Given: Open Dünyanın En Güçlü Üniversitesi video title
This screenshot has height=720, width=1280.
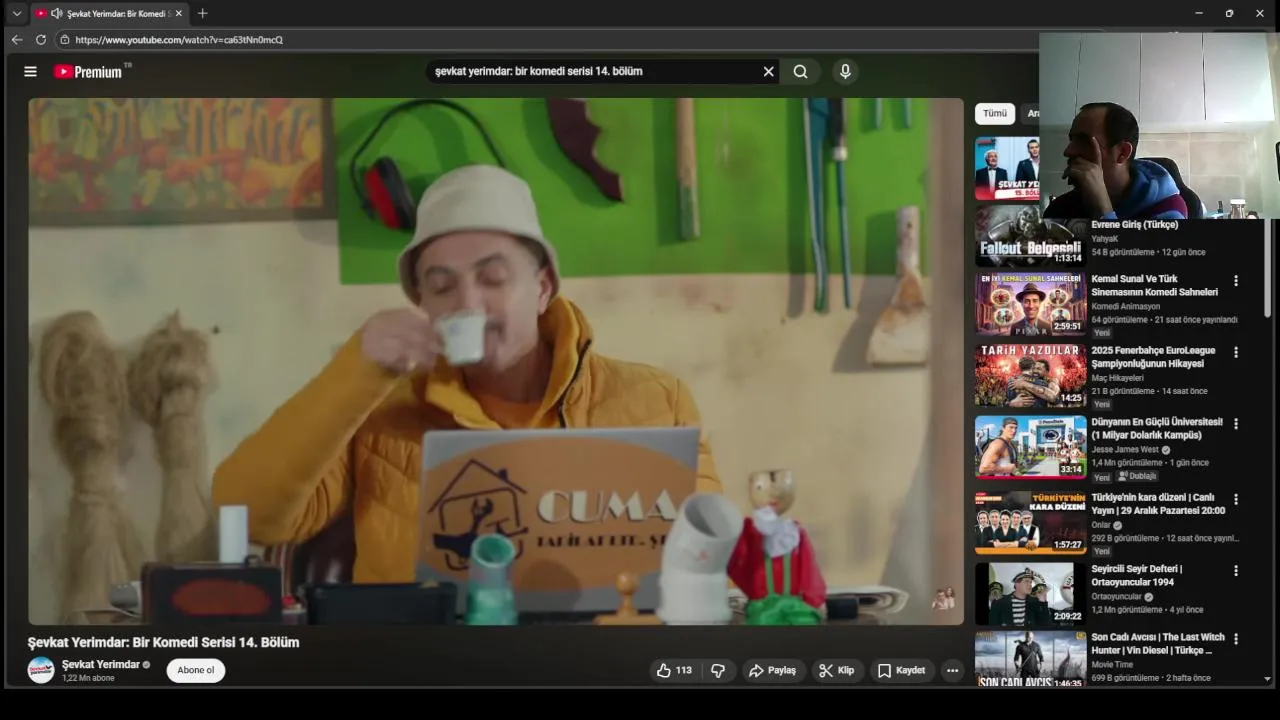Looking at the screenshot, I should tap(1157, 428).
